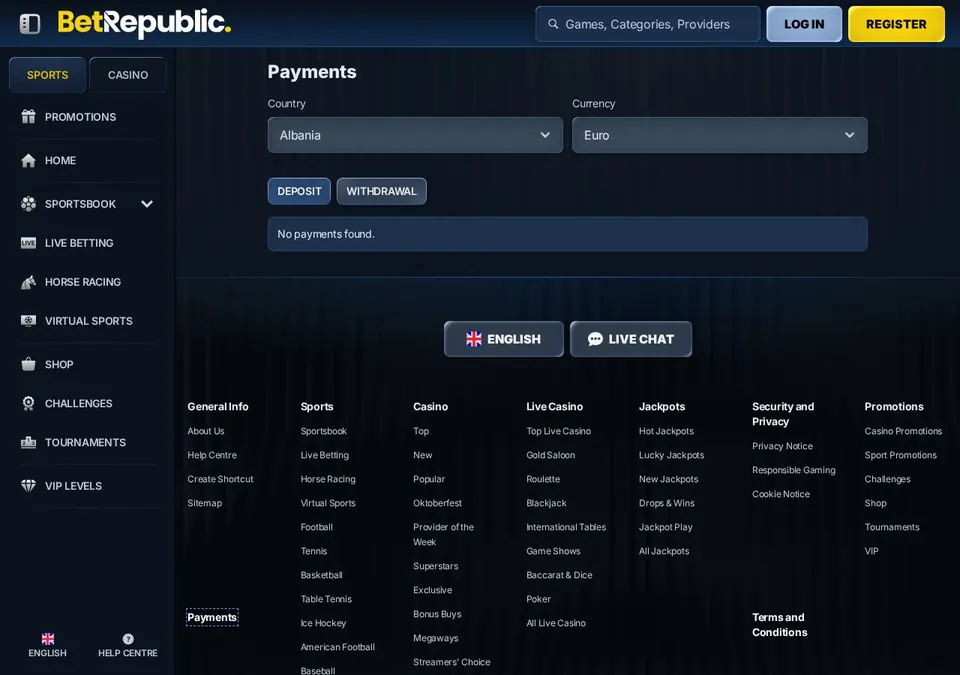Click the Payments footer link
The image size is (960, 675).
[212, 617]
